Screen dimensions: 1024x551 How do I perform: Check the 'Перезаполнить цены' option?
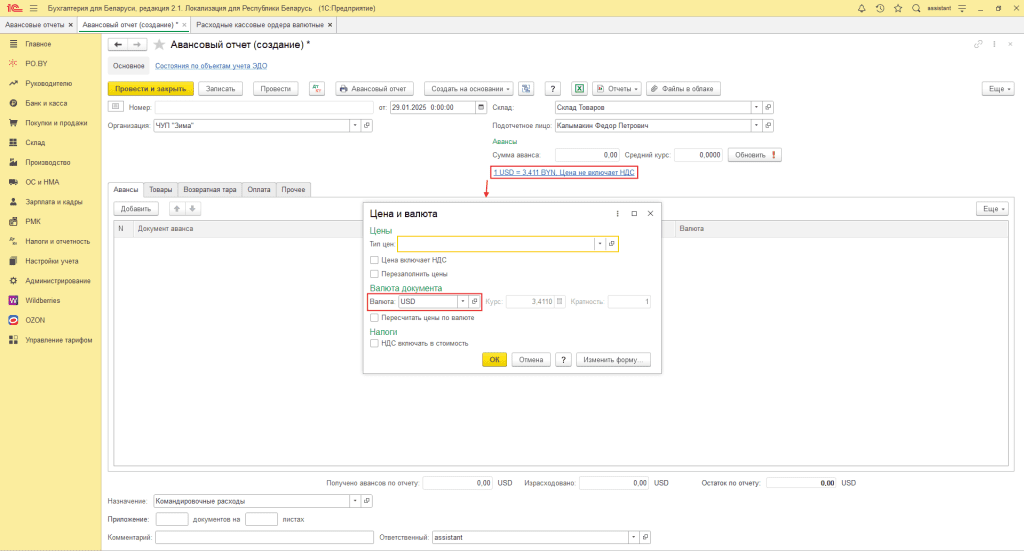(374, 273)
